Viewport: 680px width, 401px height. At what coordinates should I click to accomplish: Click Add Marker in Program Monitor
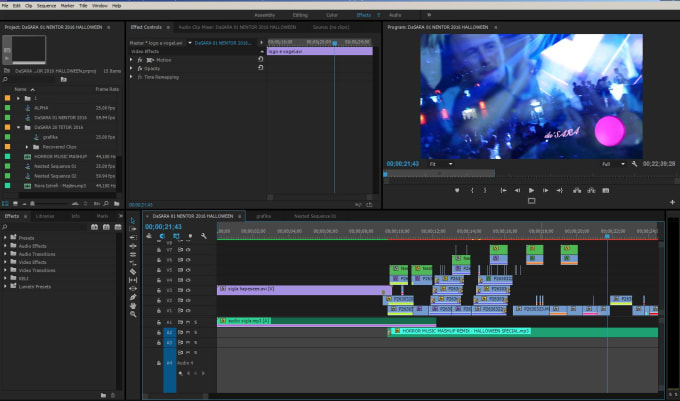click(x=457, y=190)
